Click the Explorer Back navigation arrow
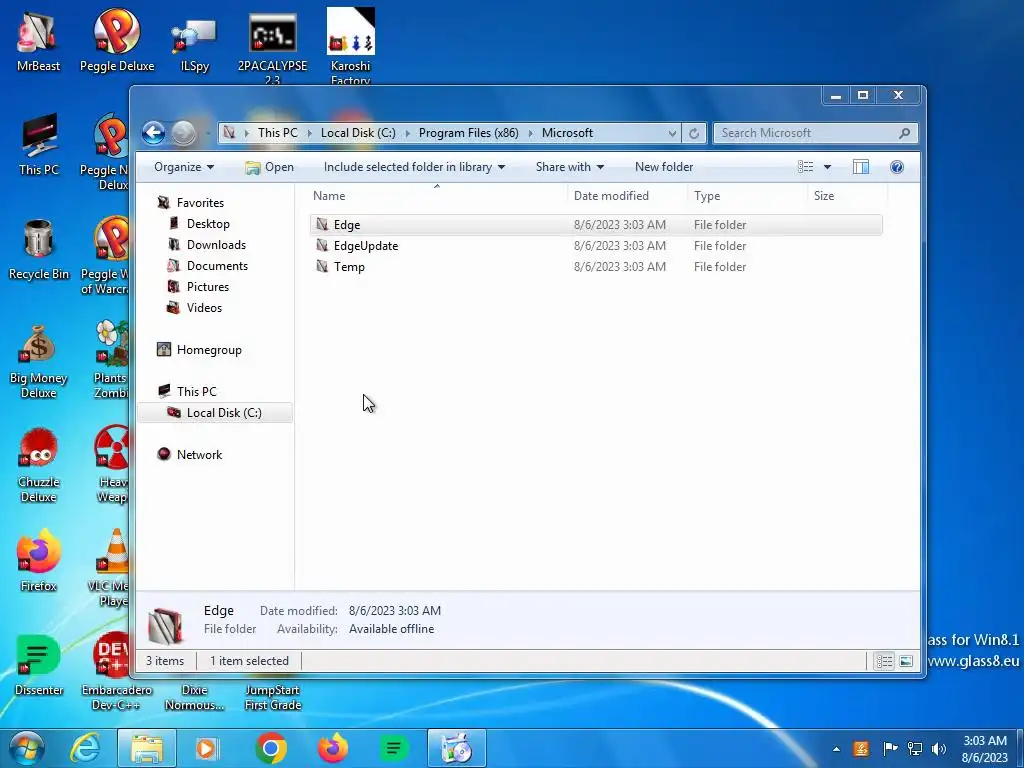Image resolution: width=1024 pixels, height=768 pixels. click(153, 133)
